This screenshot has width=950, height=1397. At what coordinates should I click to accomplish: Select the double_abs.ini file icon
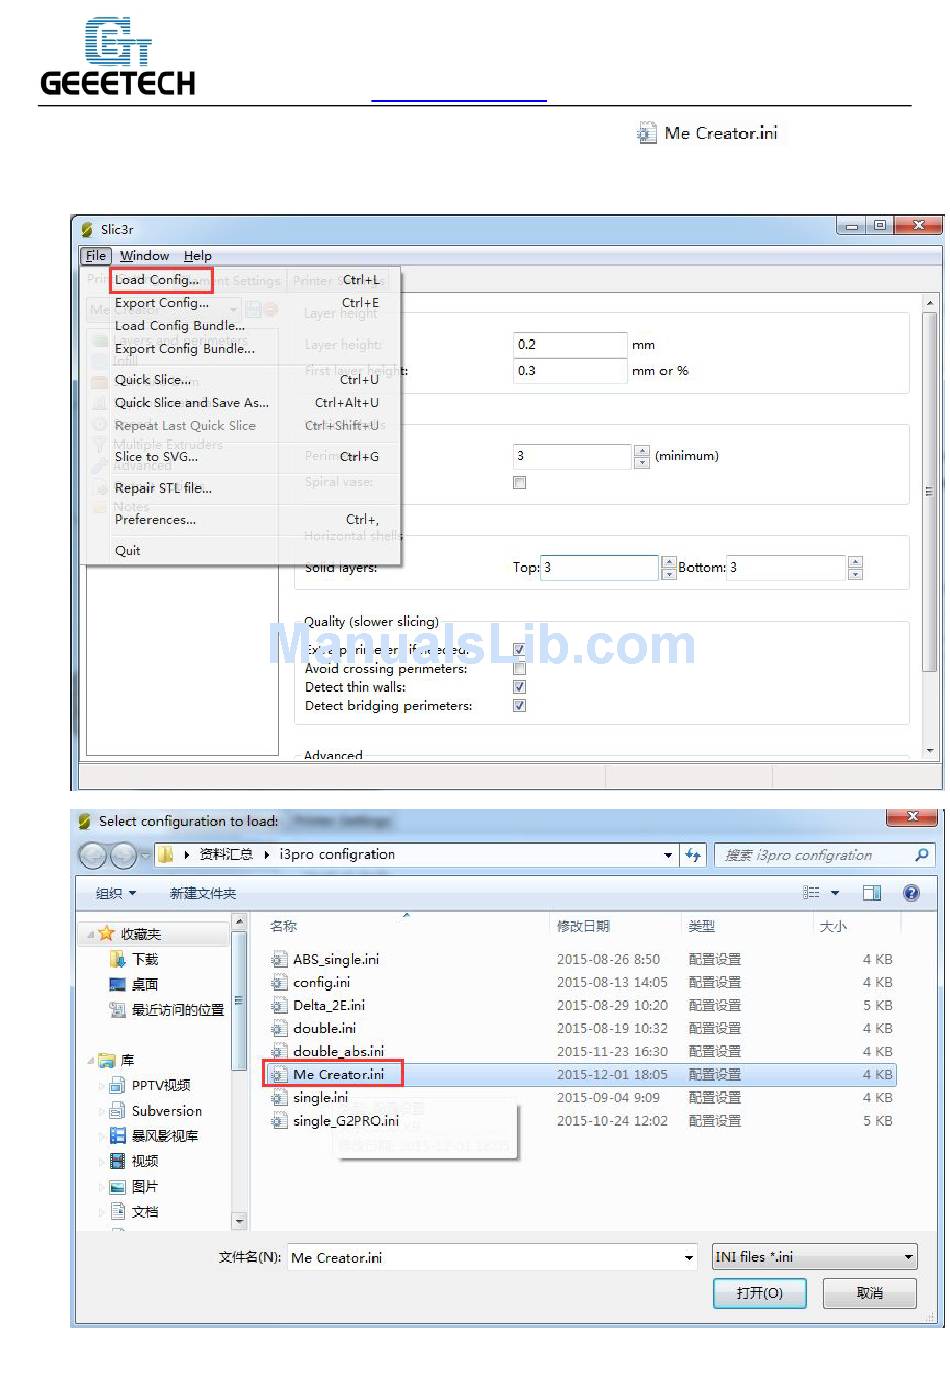tap(279, 1051)
